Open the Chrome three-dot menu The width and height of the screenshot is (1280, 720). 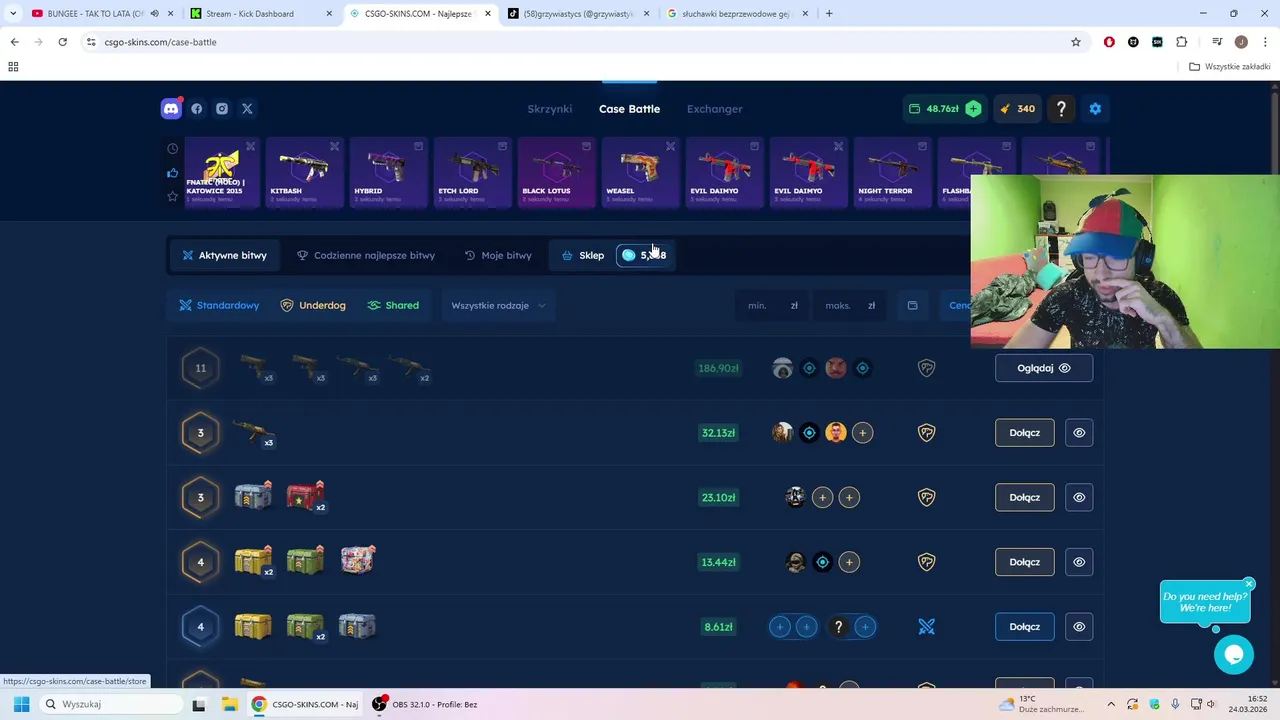pos(1264,42)
